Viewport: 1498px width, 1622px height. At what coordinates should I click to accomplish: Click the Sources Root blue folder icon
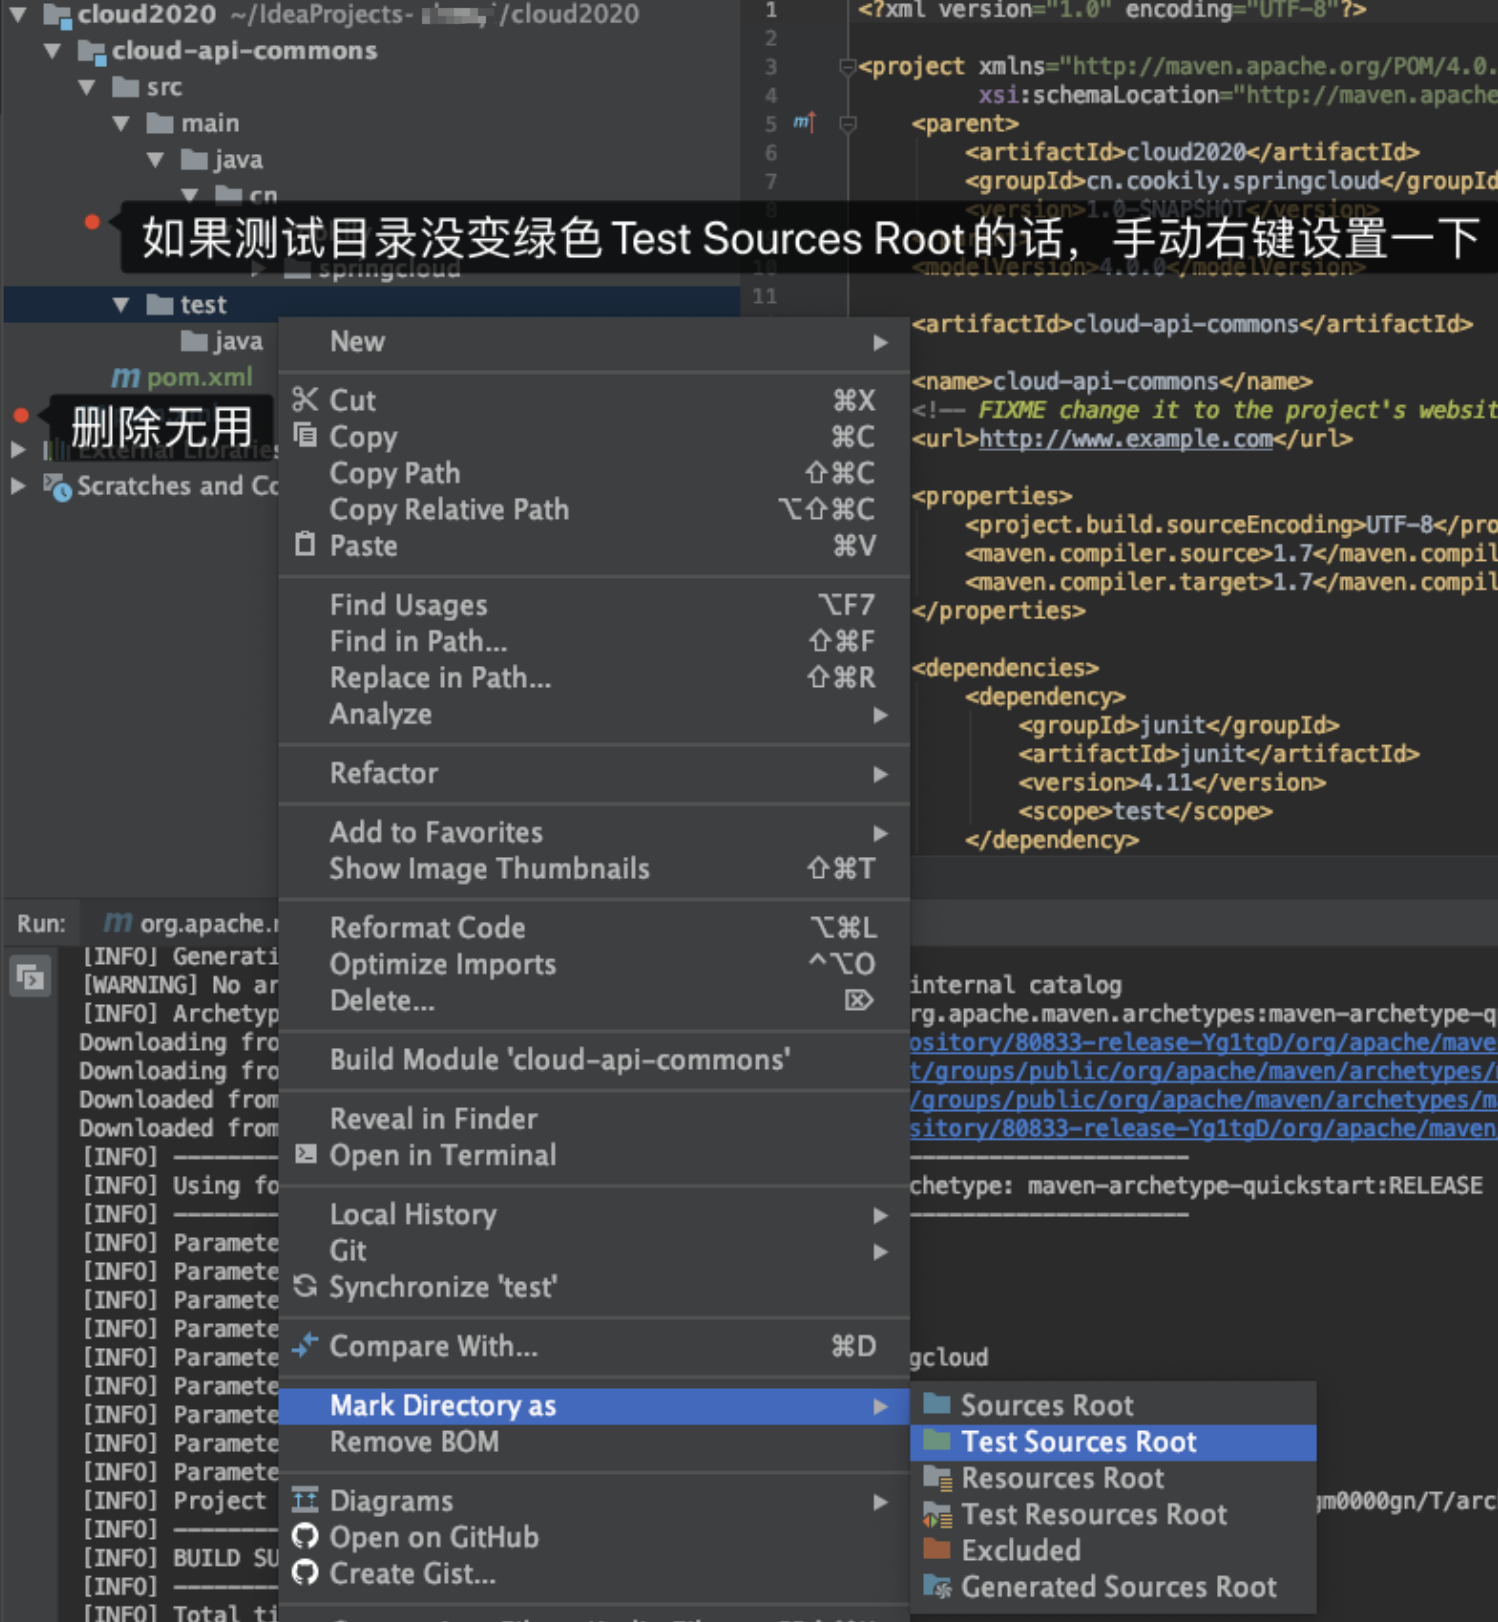coord(937,1404)
